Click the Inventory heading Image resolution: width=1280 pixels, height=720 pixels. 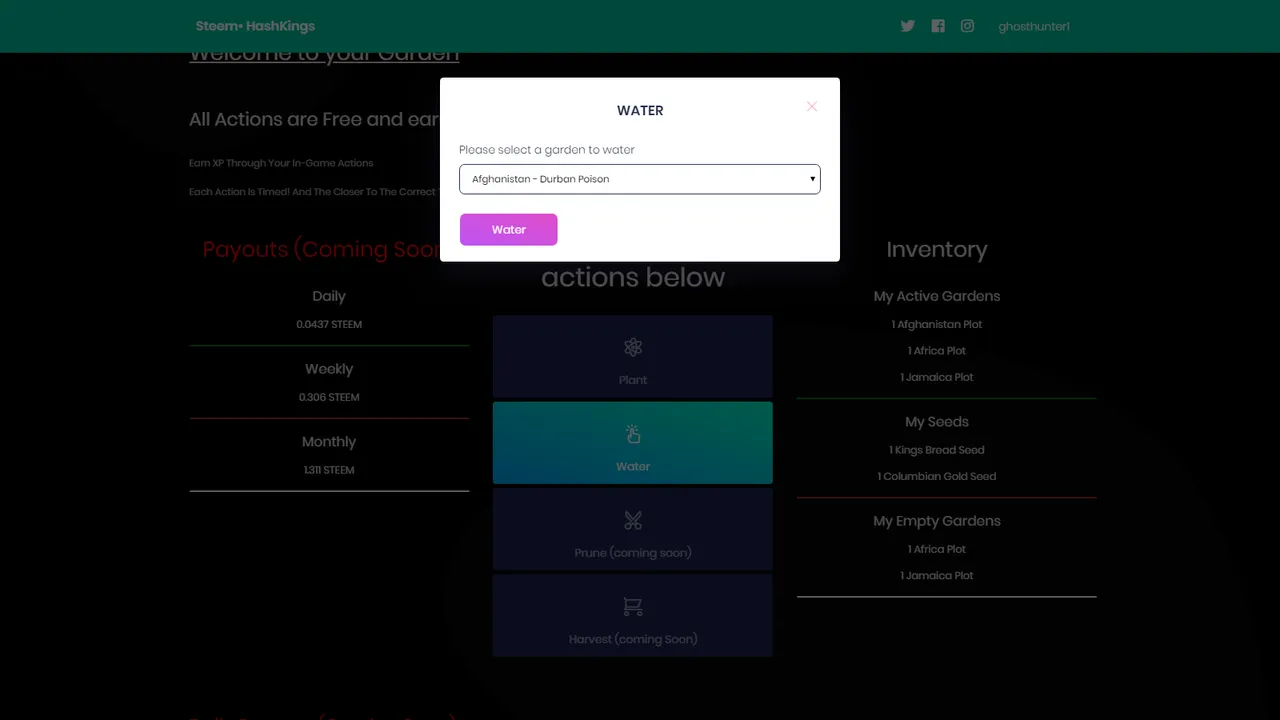click(937, 250)
